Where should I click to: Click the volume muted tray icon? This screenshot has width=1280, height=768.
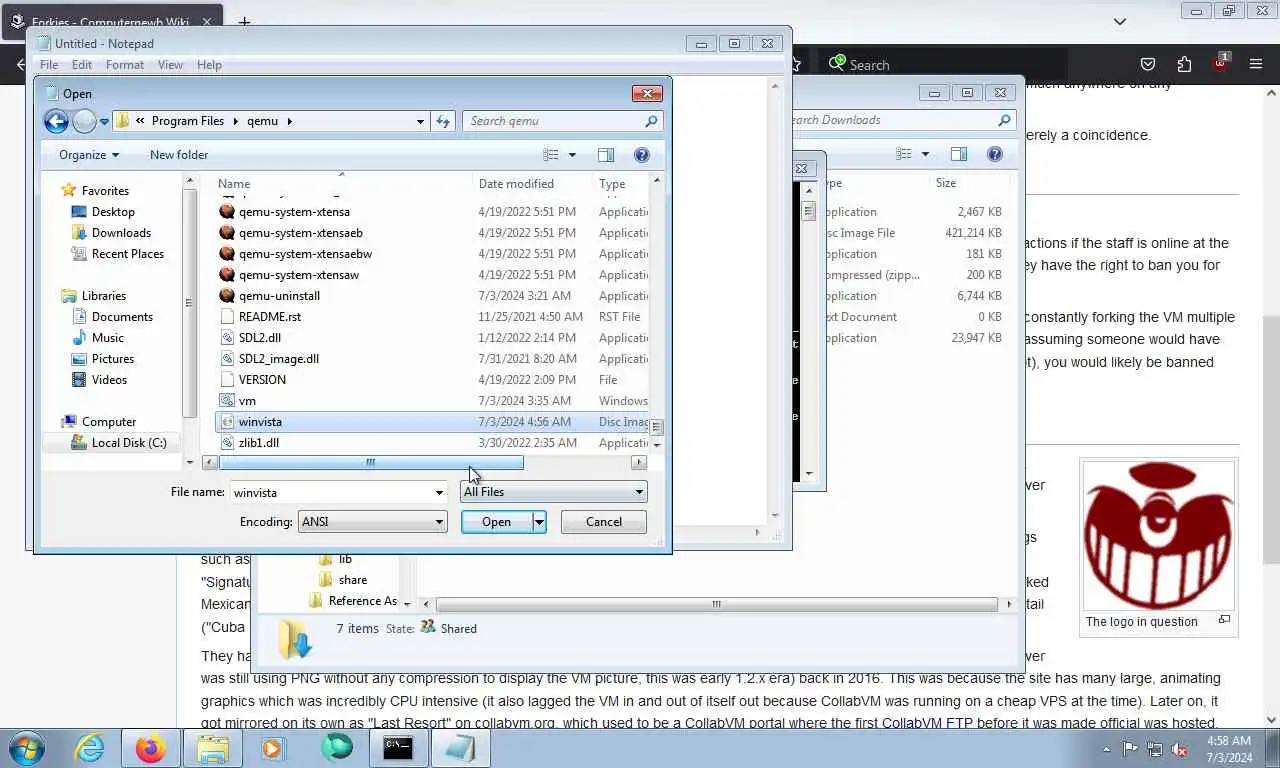point(1179,749)
